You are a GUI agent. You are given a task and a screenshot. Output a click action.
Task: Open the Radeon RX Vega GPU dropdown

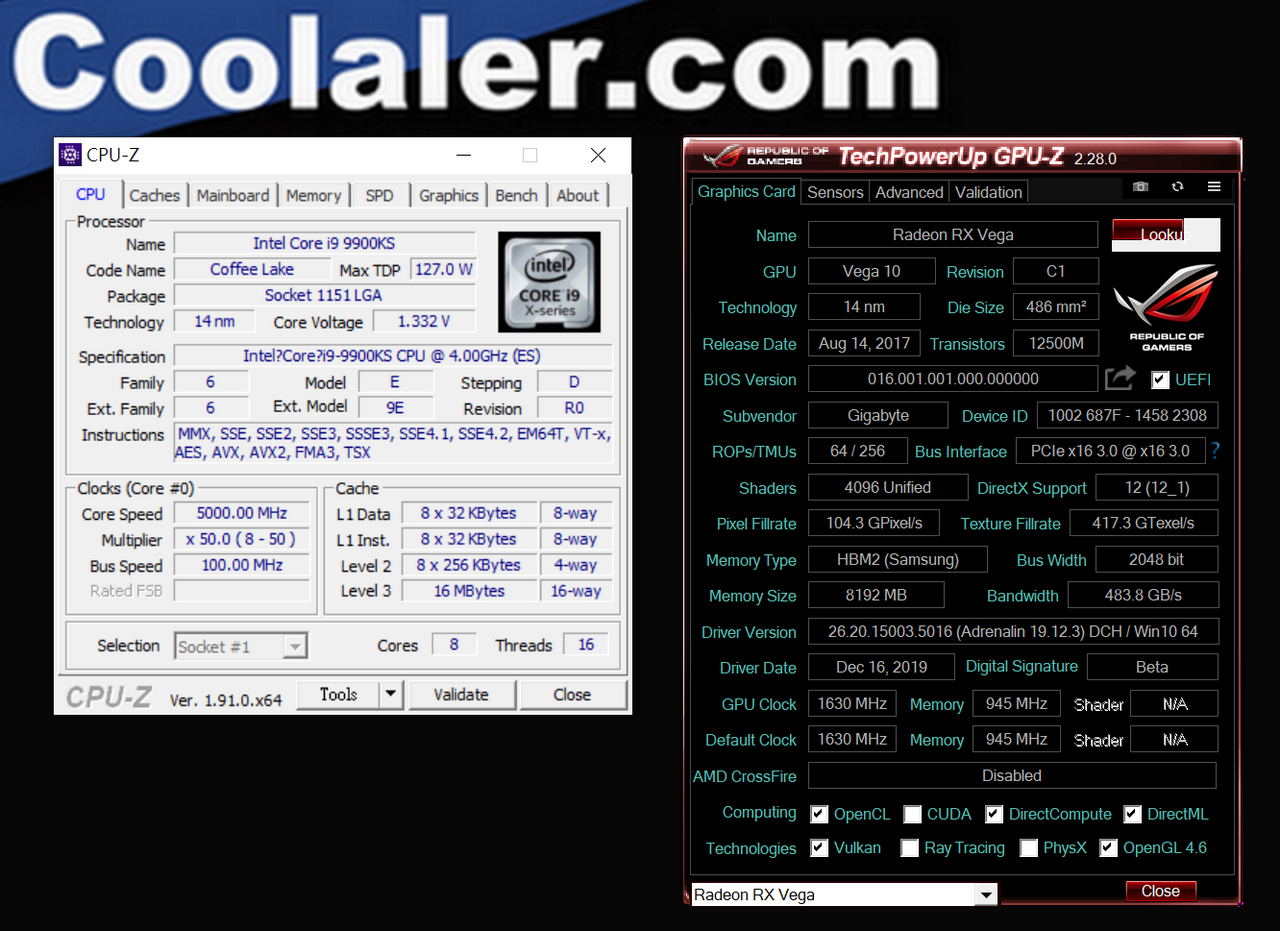987,895
